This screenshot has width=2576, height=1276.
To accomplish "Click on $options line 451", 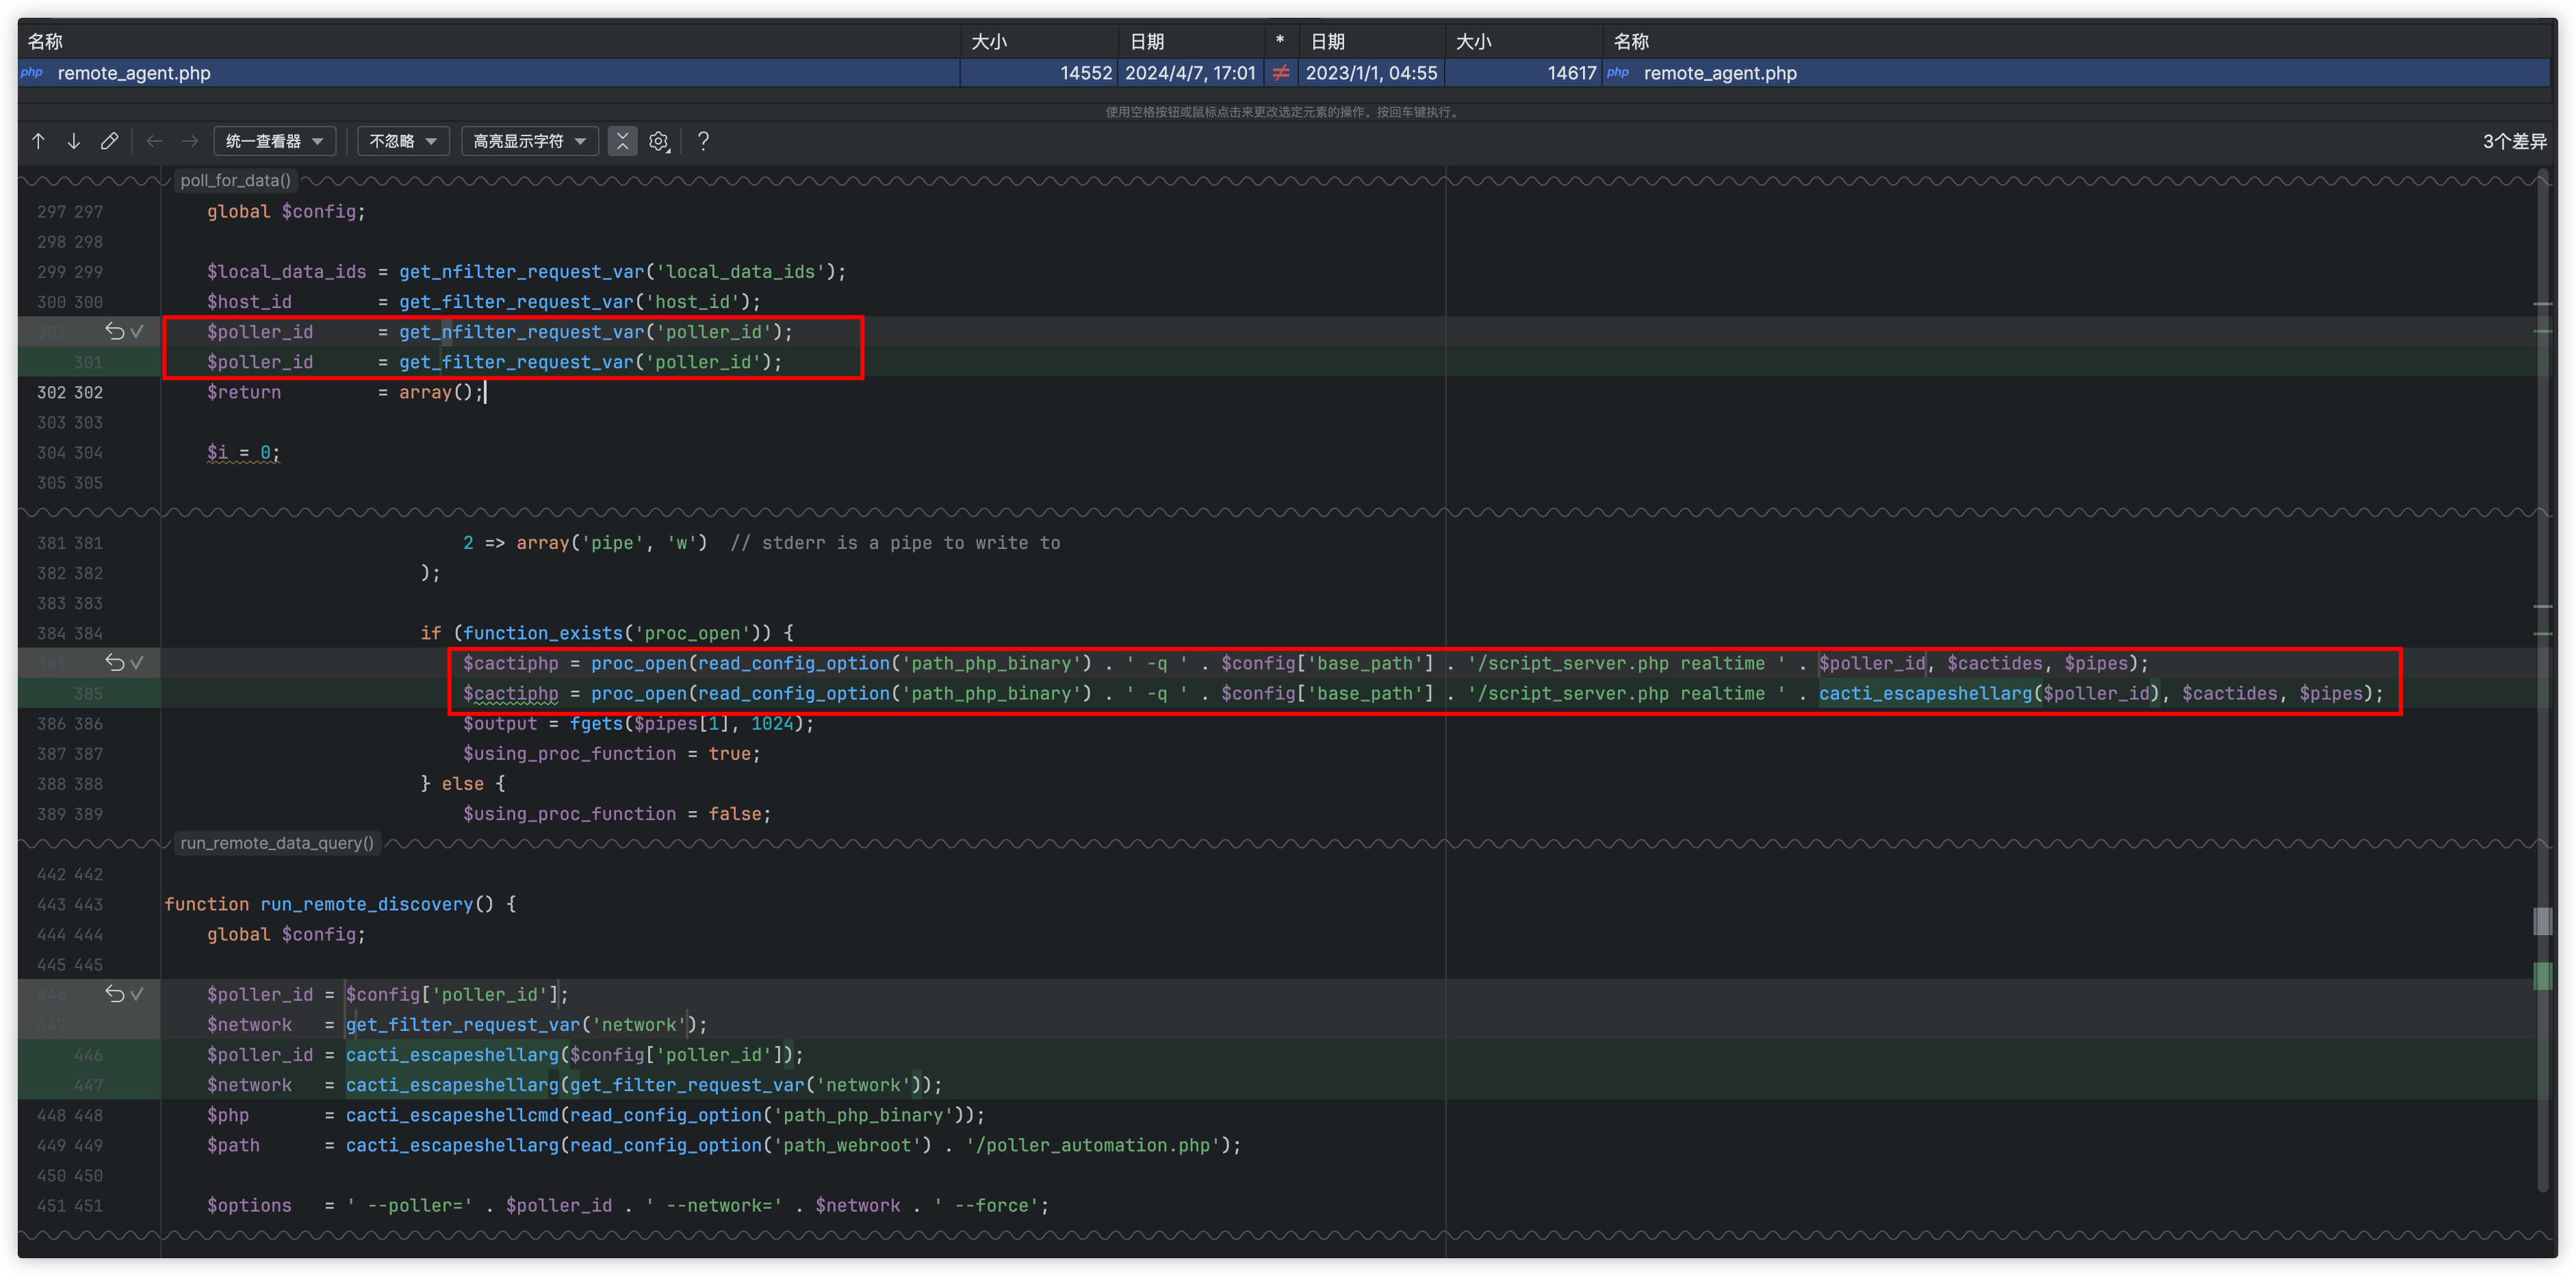I will pyautogui.click(x=628, y=1205).
